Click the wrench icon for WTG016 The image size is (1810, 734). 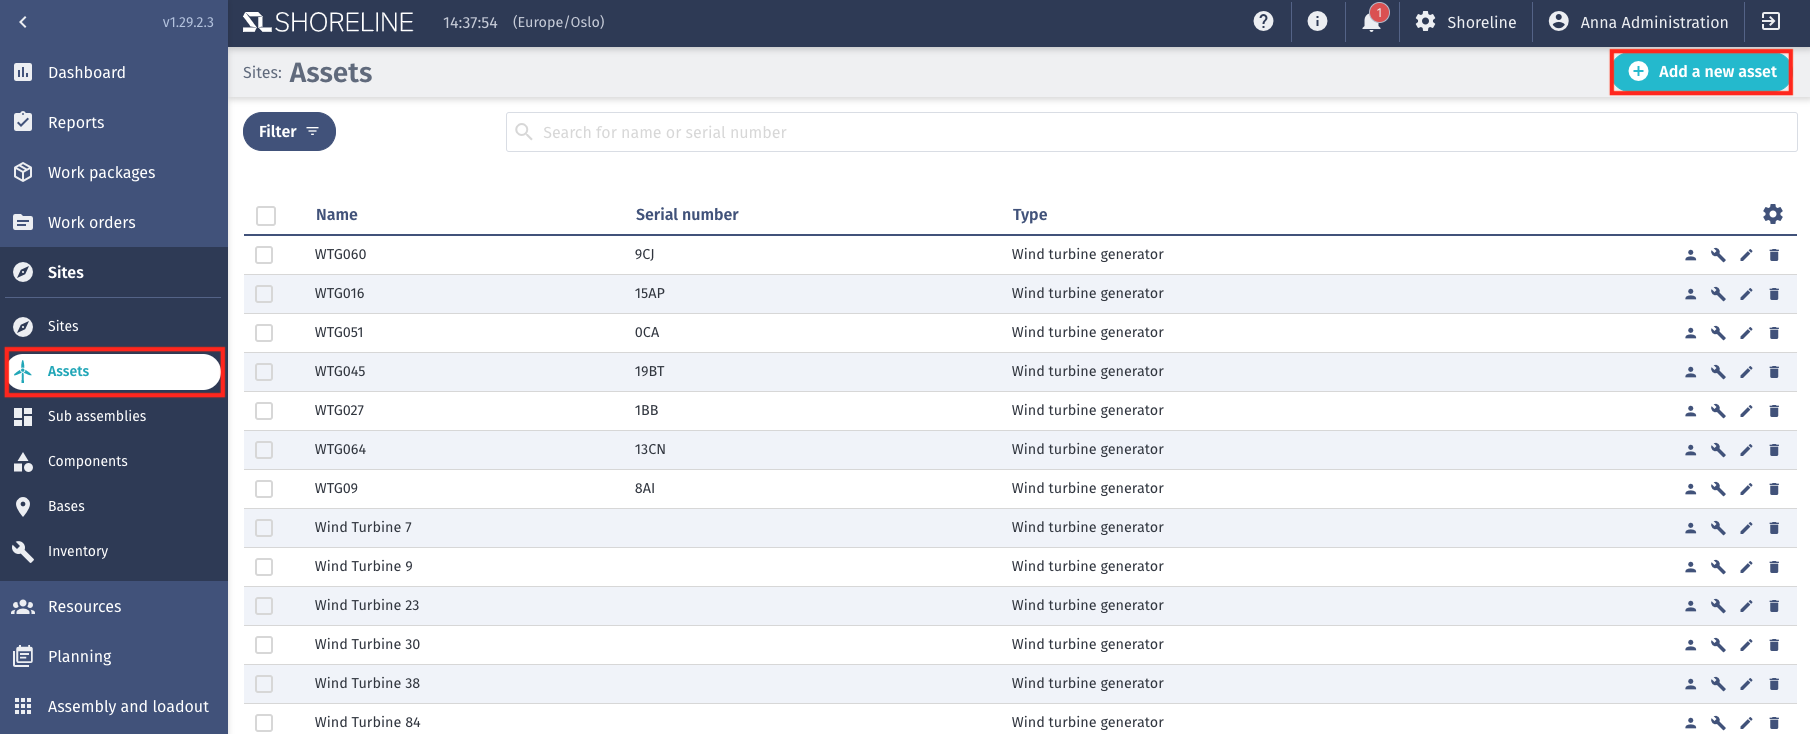[x=1718, y=294]
